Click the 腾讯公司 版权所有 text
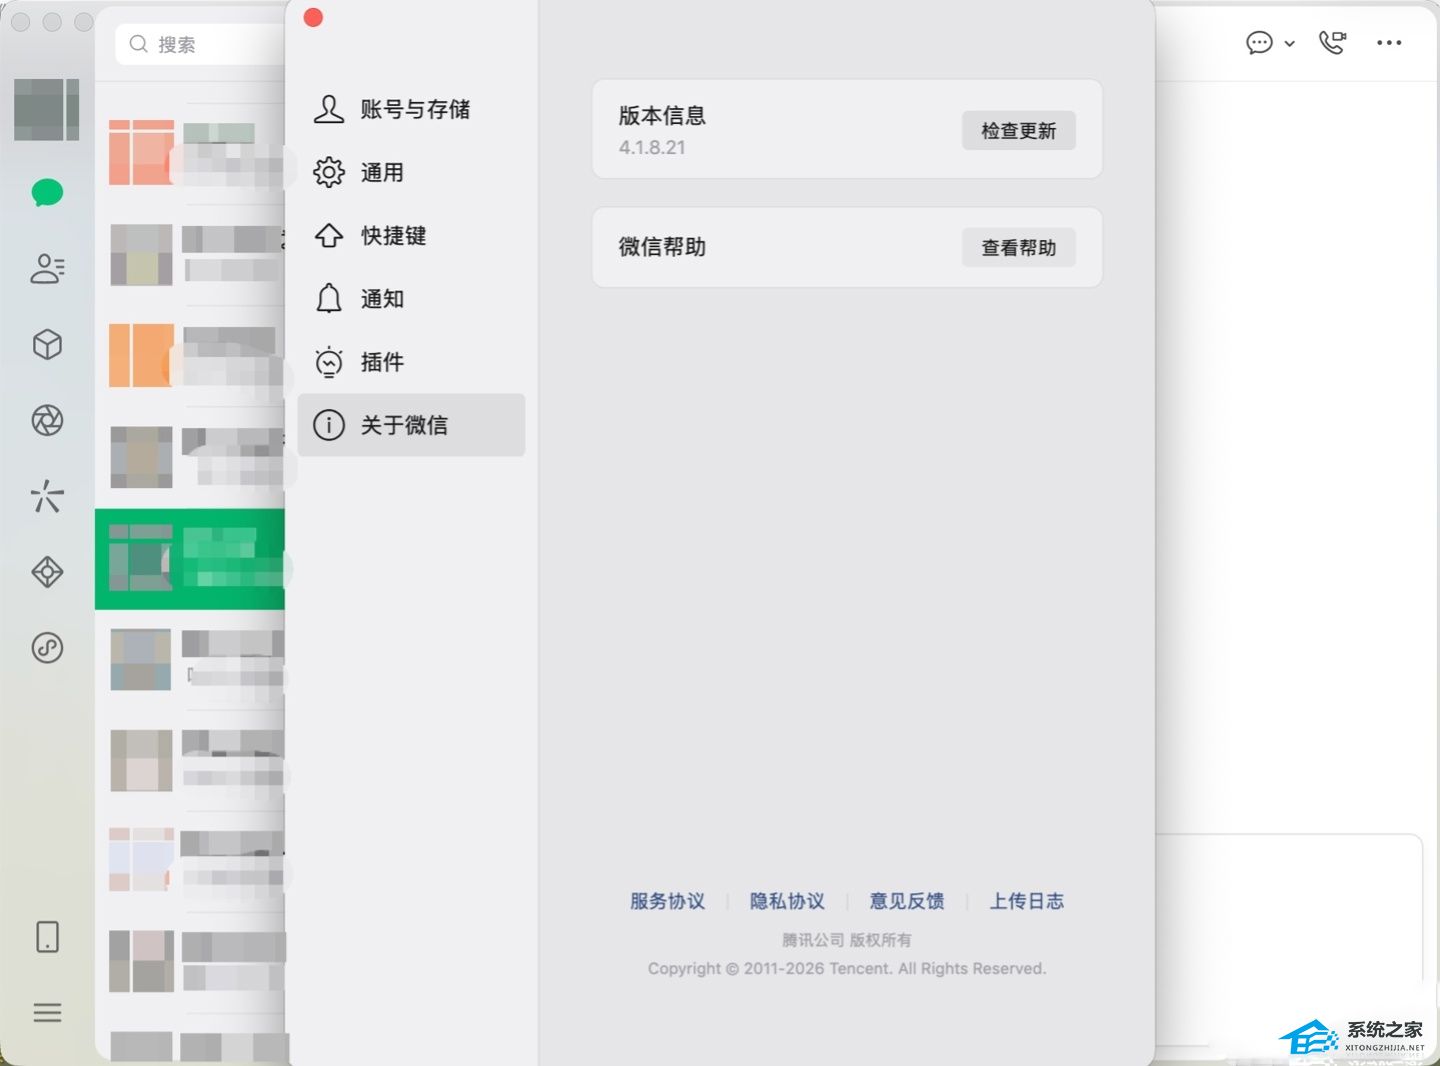Screen dimensions: 1440x1066 pos(847,940)
